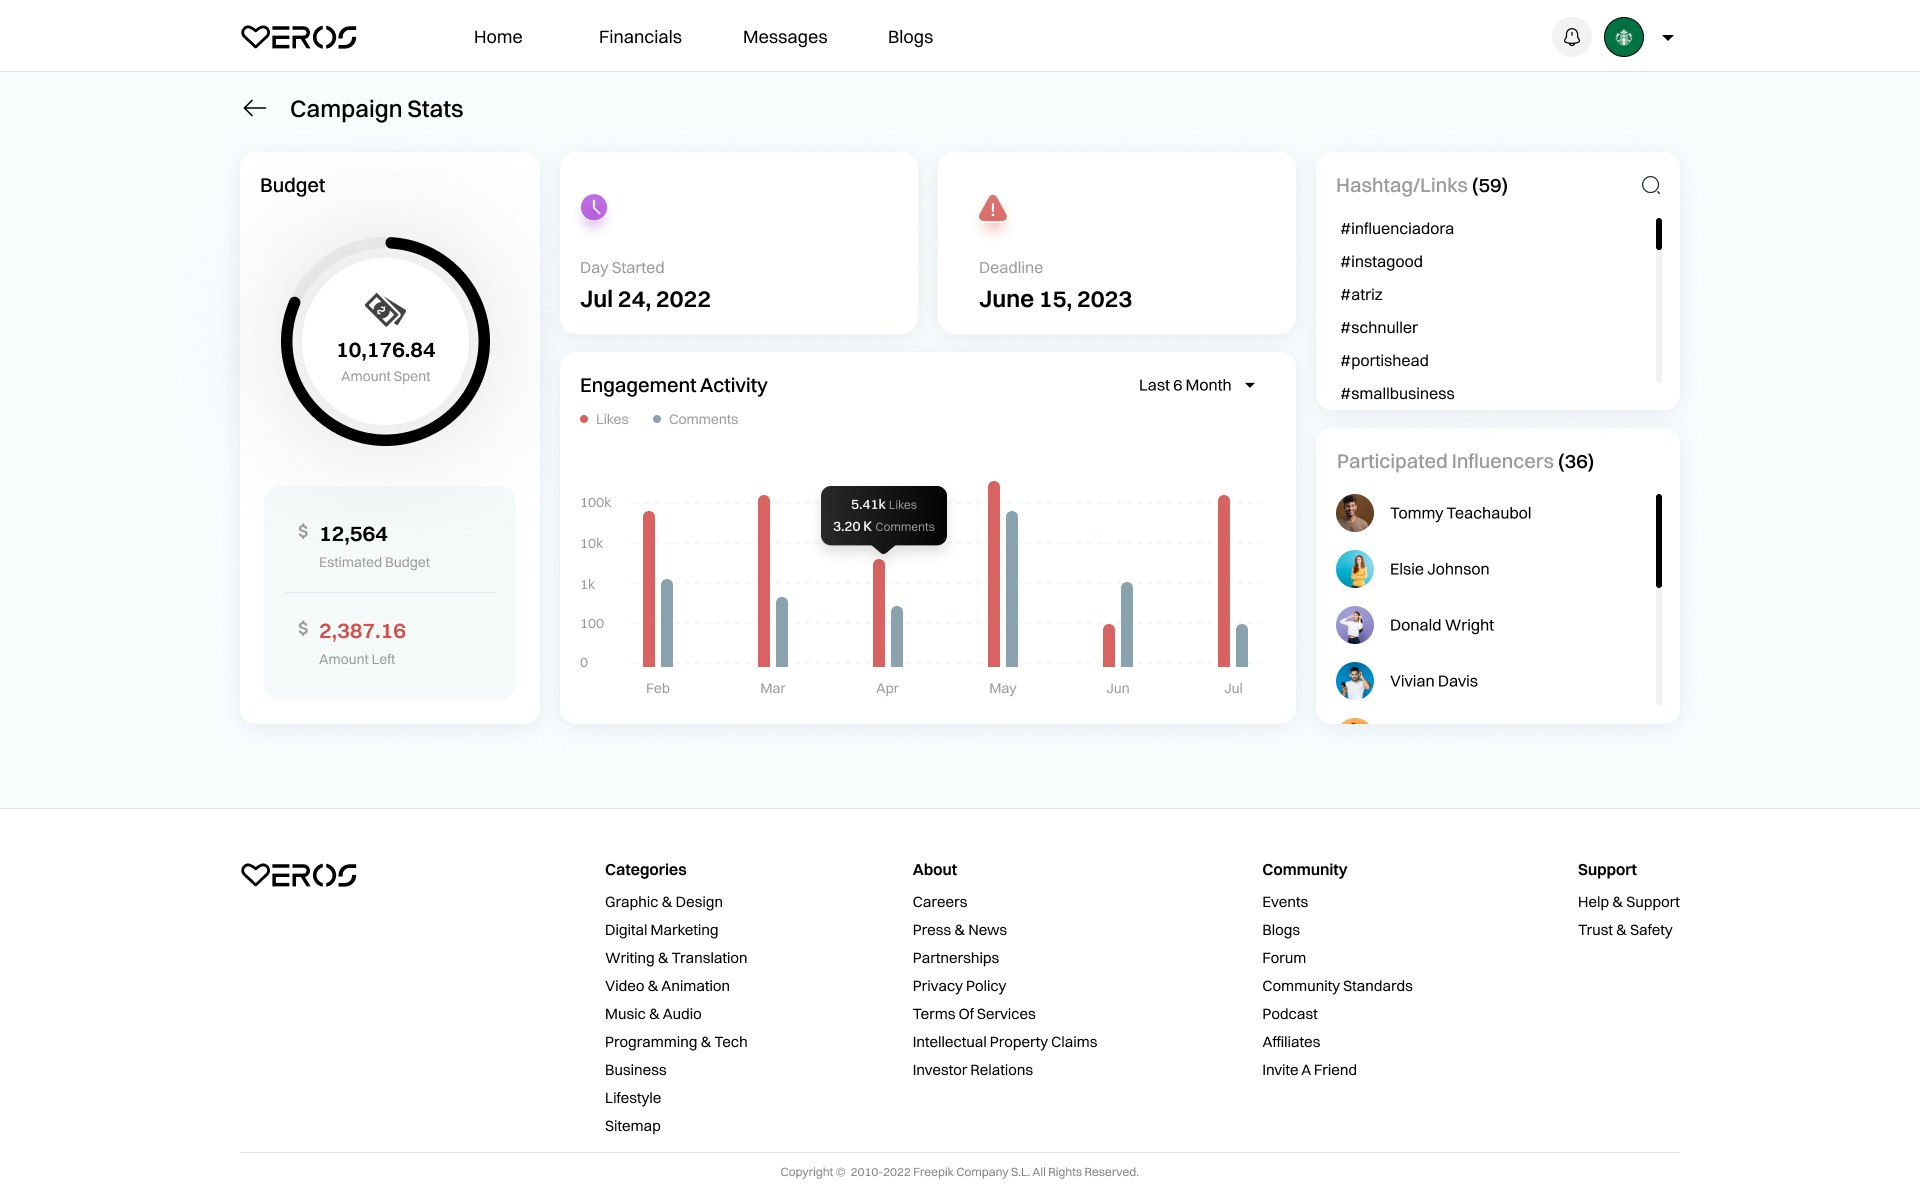Toggle the Comments legend series
This screenshot has width=1920, height=1192.
696,419
